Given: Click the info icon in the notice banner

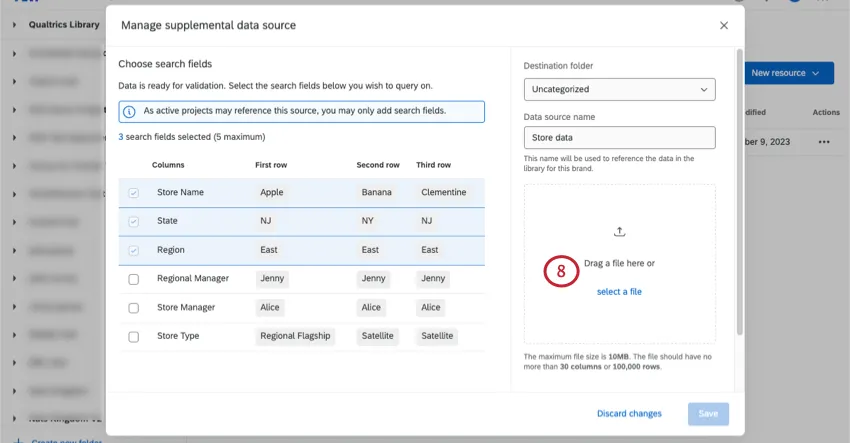Looking at the screenshot, I should click(x=130, y=111).
